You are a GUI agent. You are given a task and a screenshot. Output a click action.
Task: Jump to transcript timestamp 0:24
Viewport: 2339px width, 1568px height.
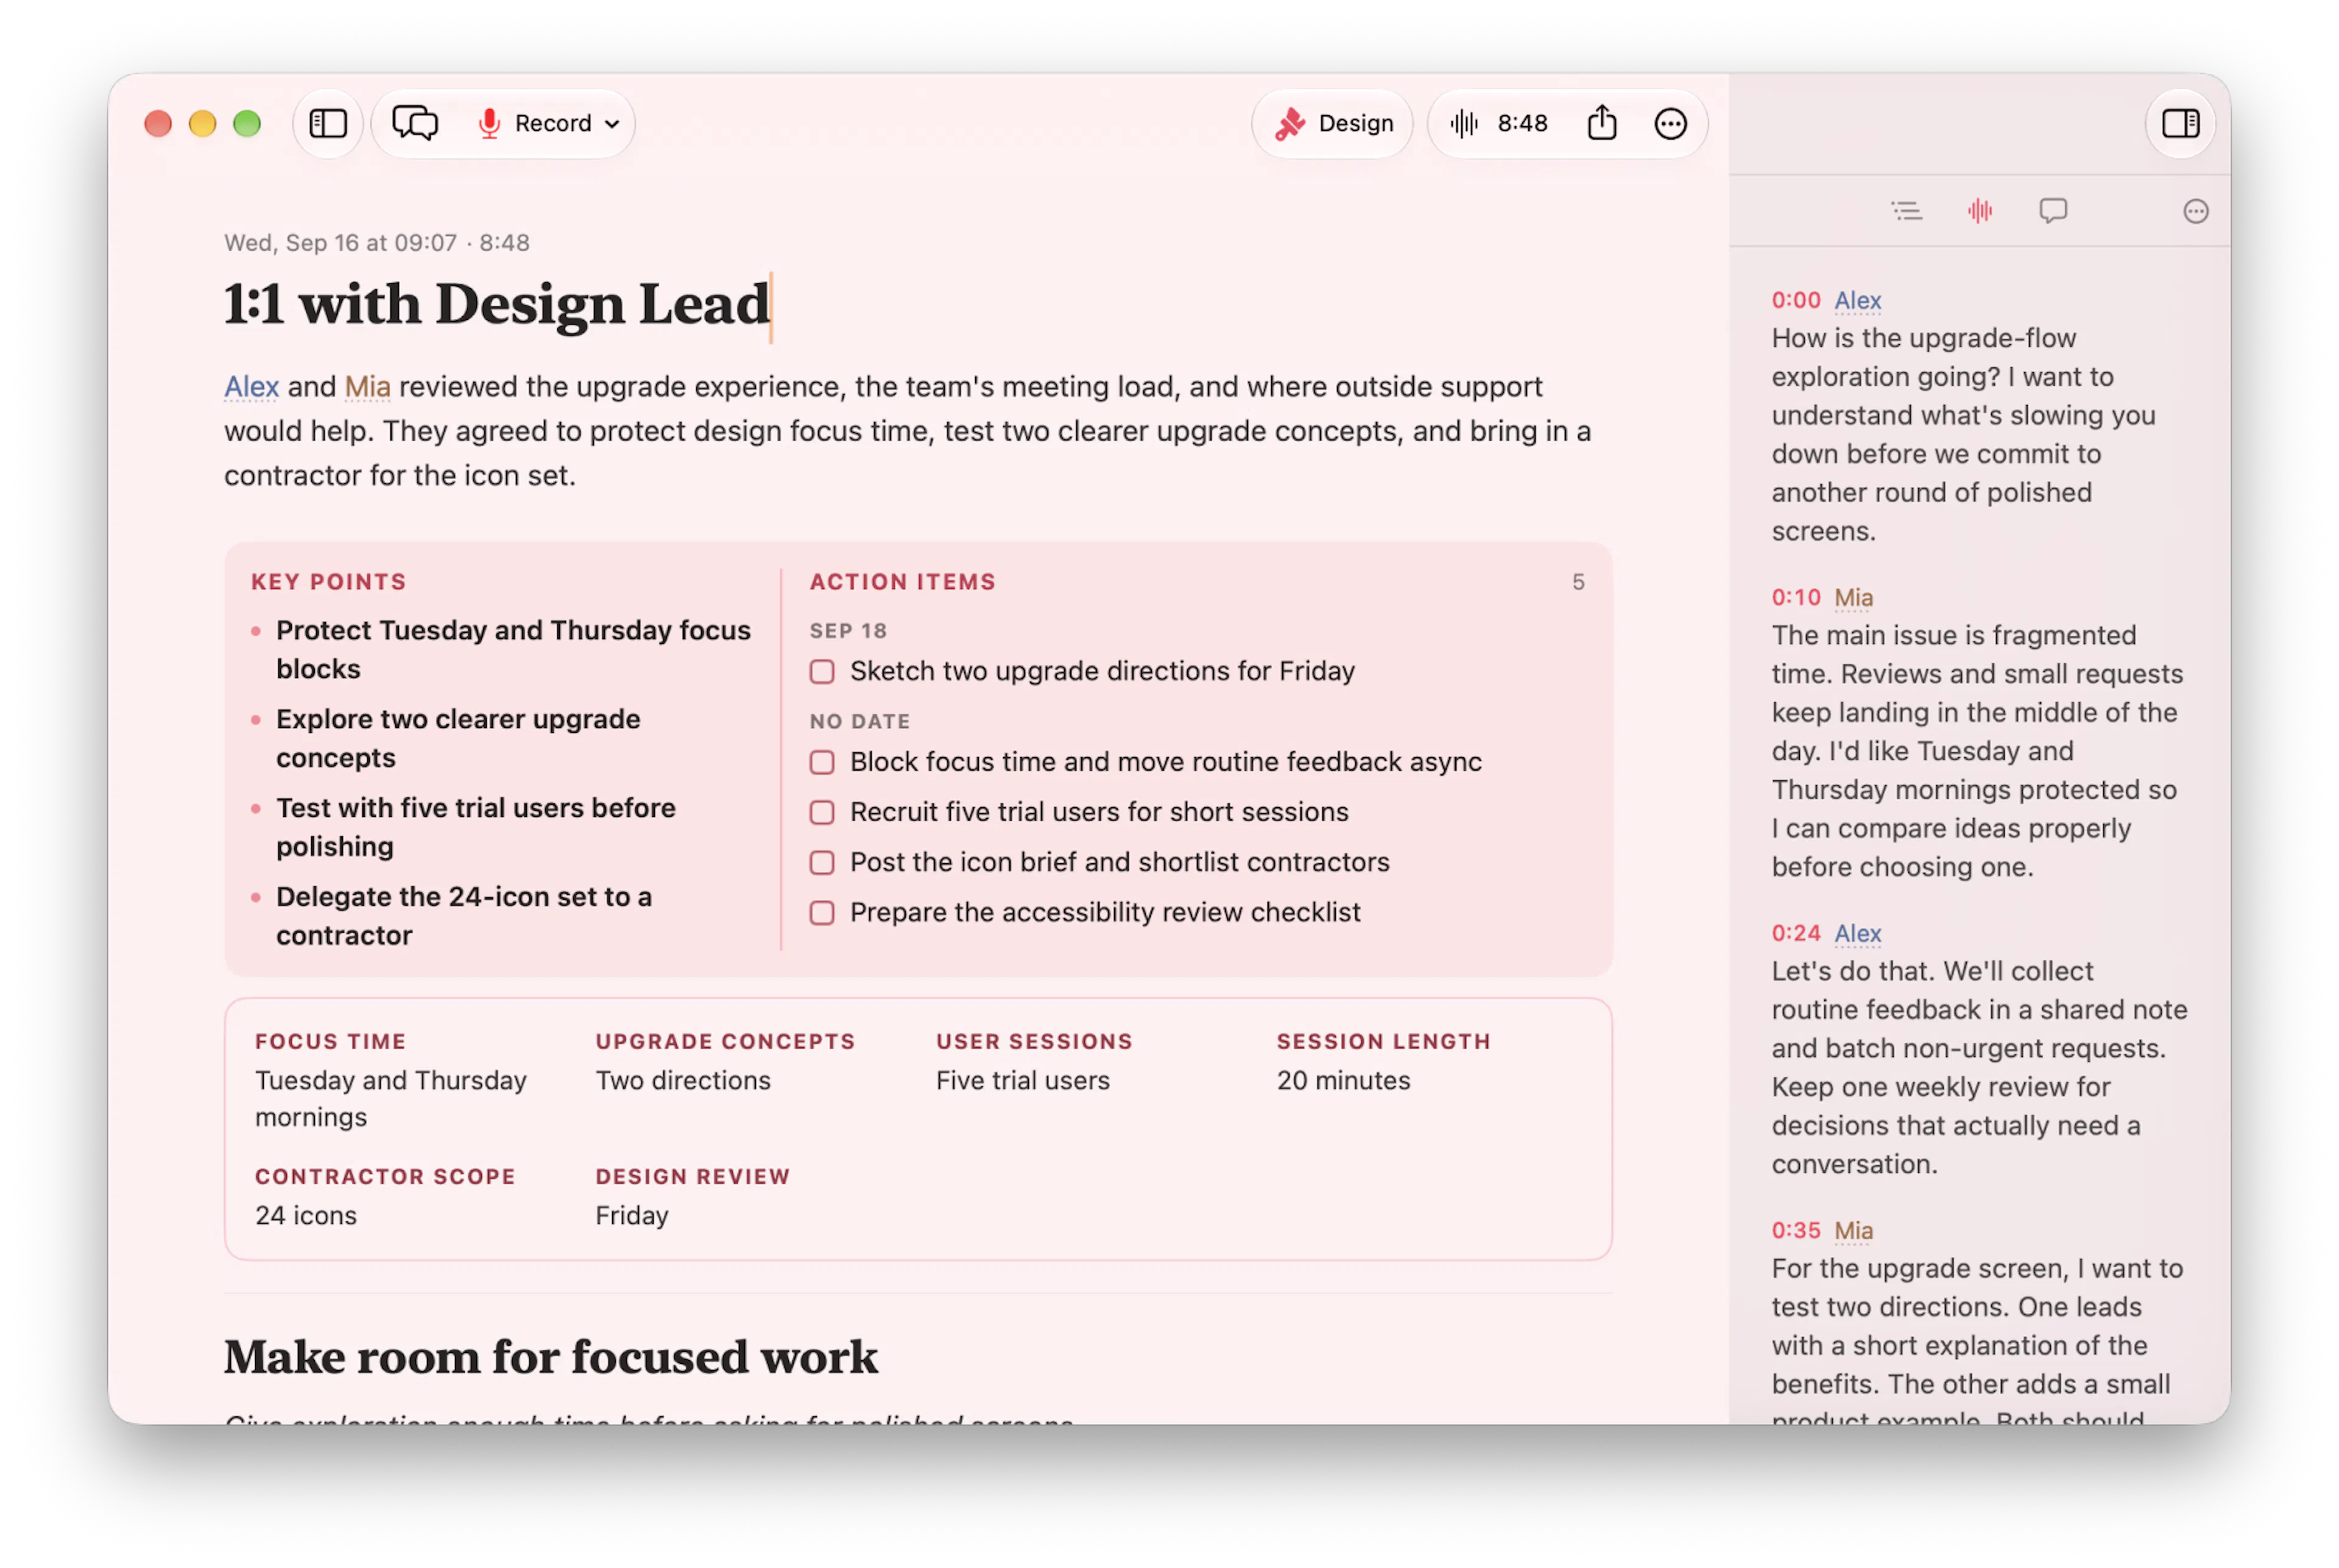[x=1795, y=933]
